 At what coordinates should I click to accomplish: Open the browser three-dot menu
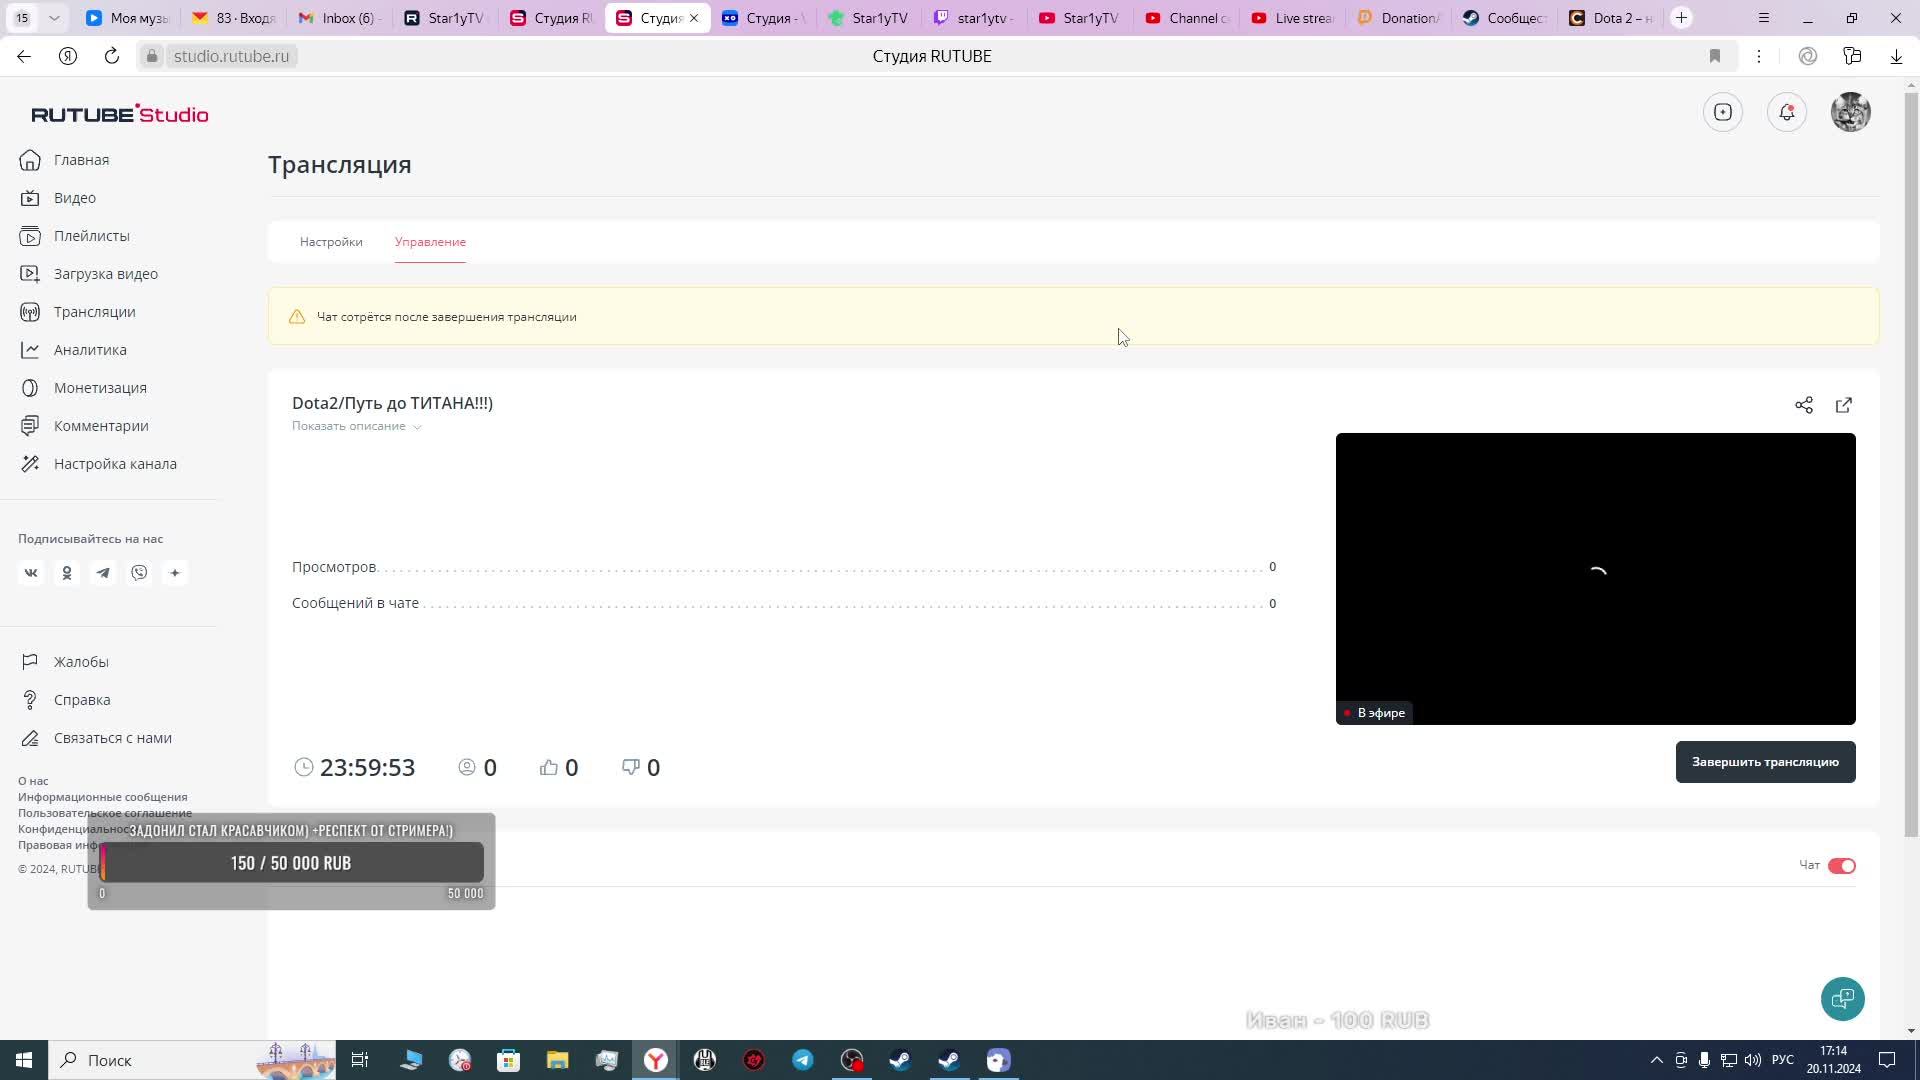point(1759,56)
